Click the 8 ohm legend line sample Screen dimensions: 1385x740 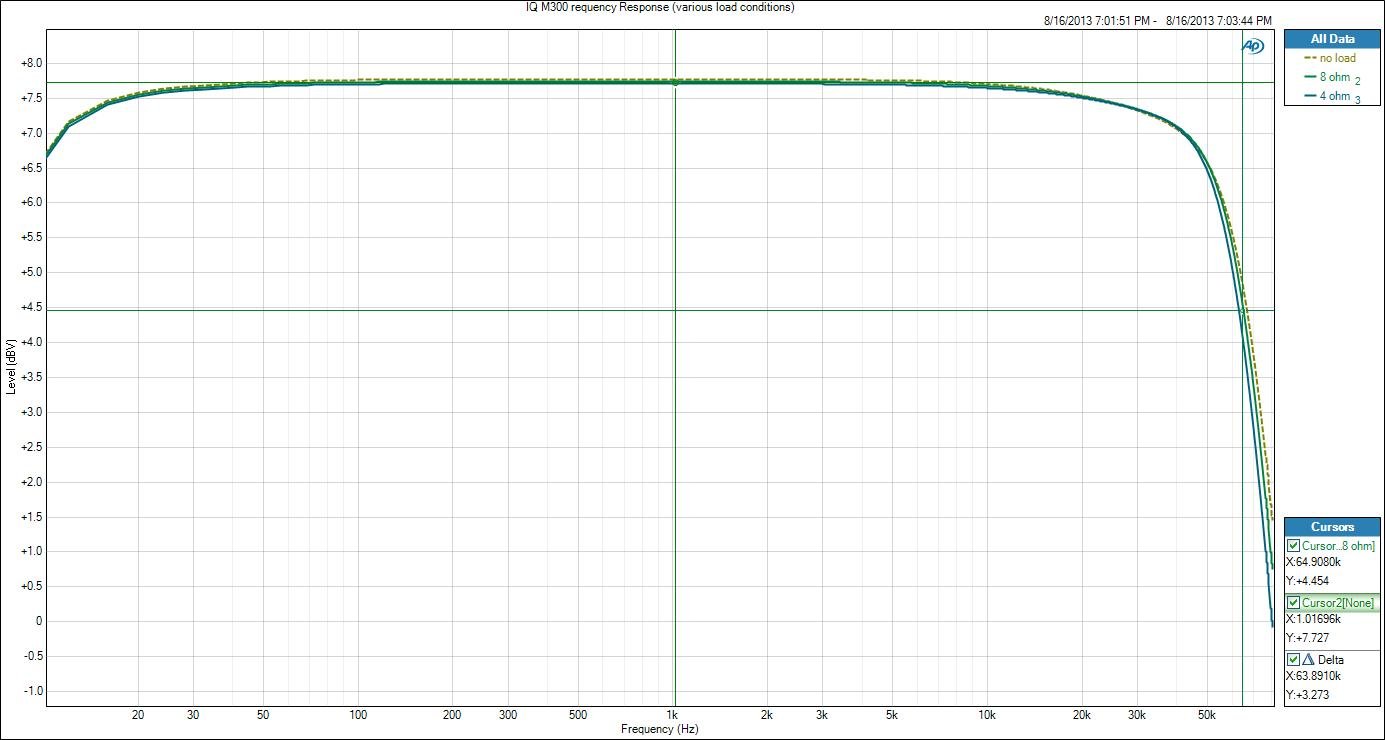(x=1312, y=77)
